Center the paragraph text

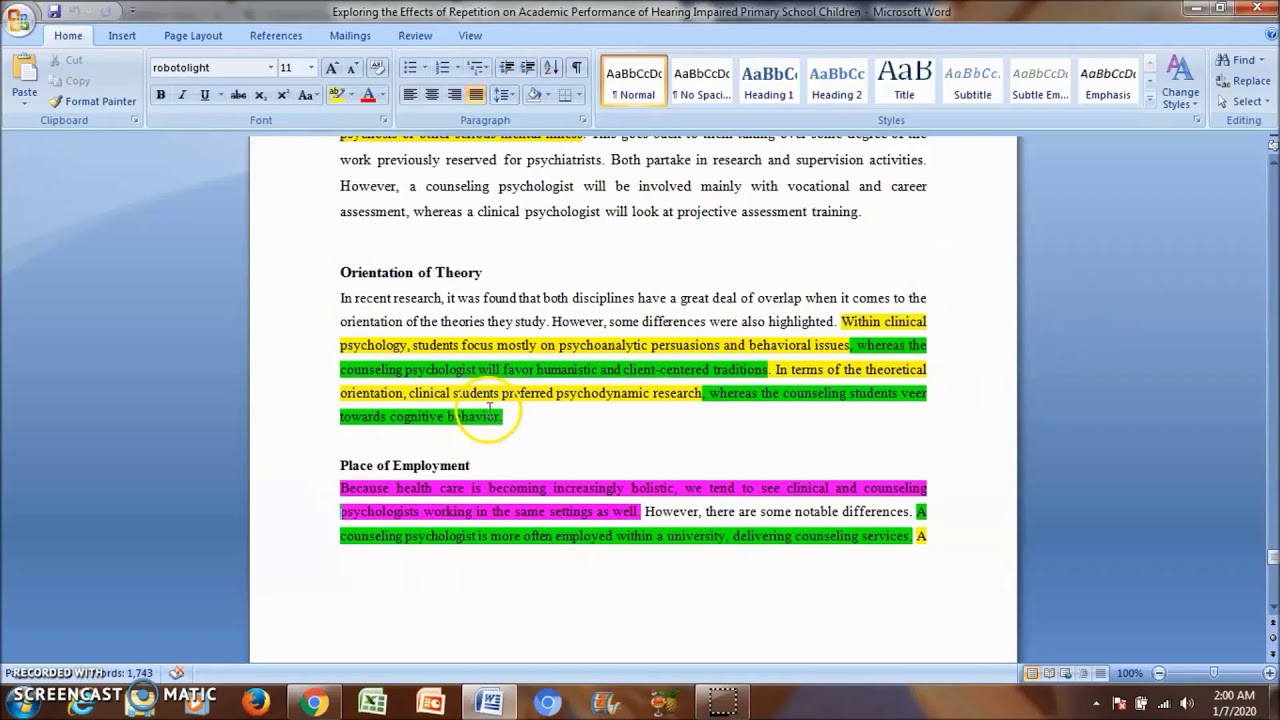point(432,95)
